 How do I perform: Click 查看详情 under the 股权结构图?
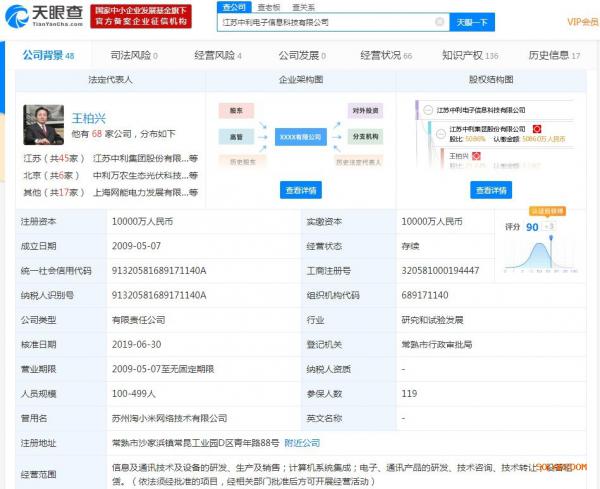491,190
